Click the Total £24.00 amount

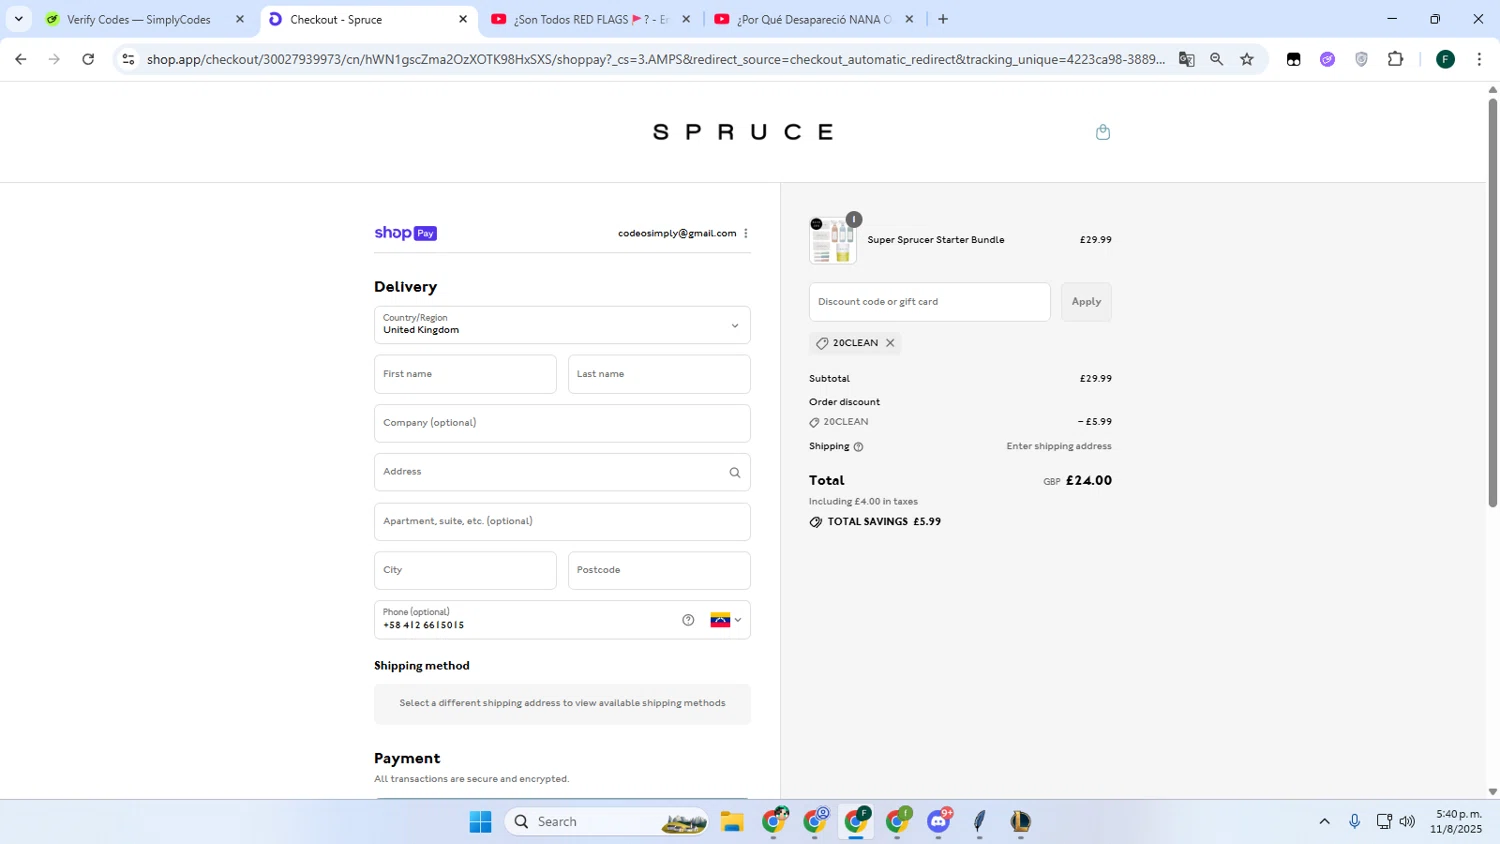[1089, 481]
